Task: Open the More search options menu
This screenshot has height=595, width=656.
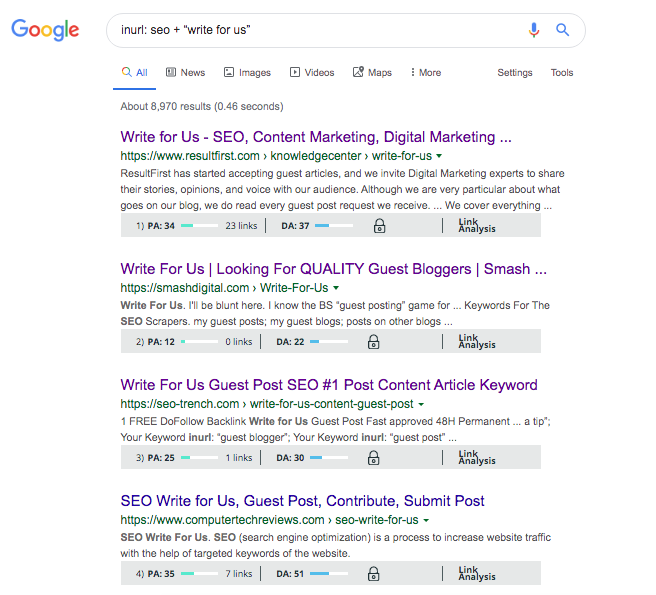Action: tap(425, 72)
